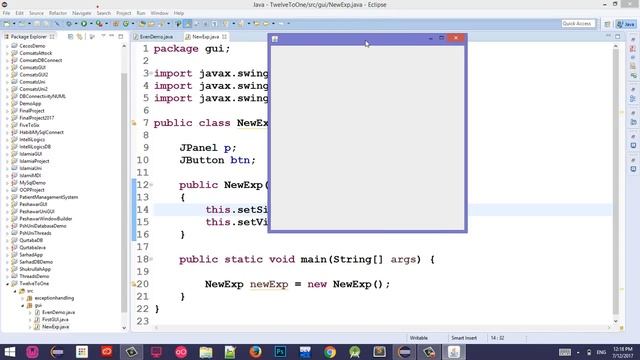Open the Package Explorer View Menu triangle
The width and height of the screenshot is (640, 360).
click(x=102, y=37)
